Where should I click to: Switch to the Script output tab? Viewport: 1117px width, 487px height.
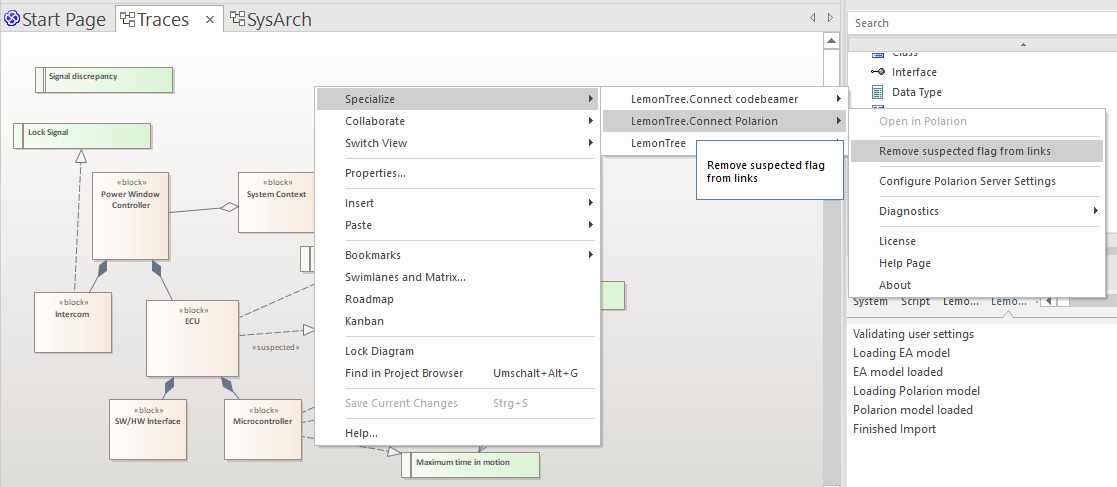[x=915, y=301]
